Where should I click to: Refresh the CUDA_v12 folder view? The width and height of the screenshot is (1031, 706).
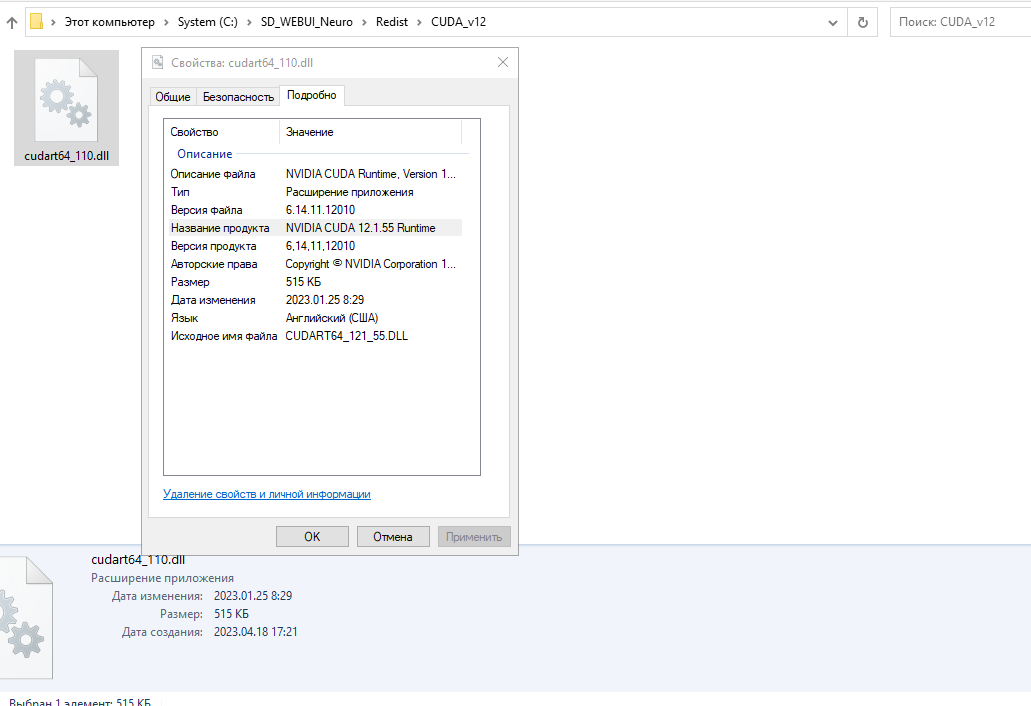(x=863, y=22)
